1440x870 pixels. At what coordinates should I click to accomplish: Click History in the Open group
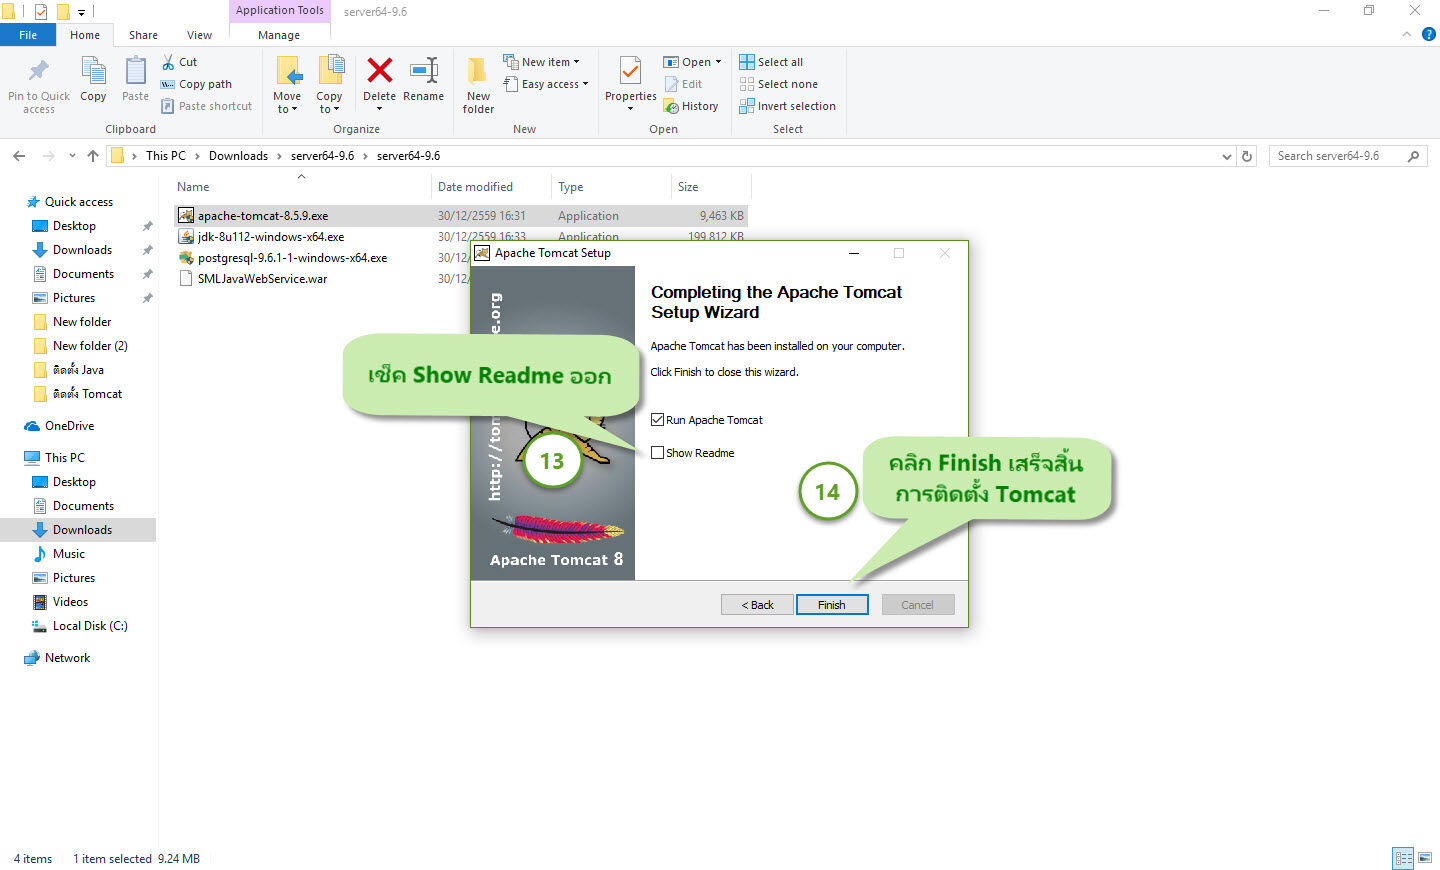click(691, 106)
